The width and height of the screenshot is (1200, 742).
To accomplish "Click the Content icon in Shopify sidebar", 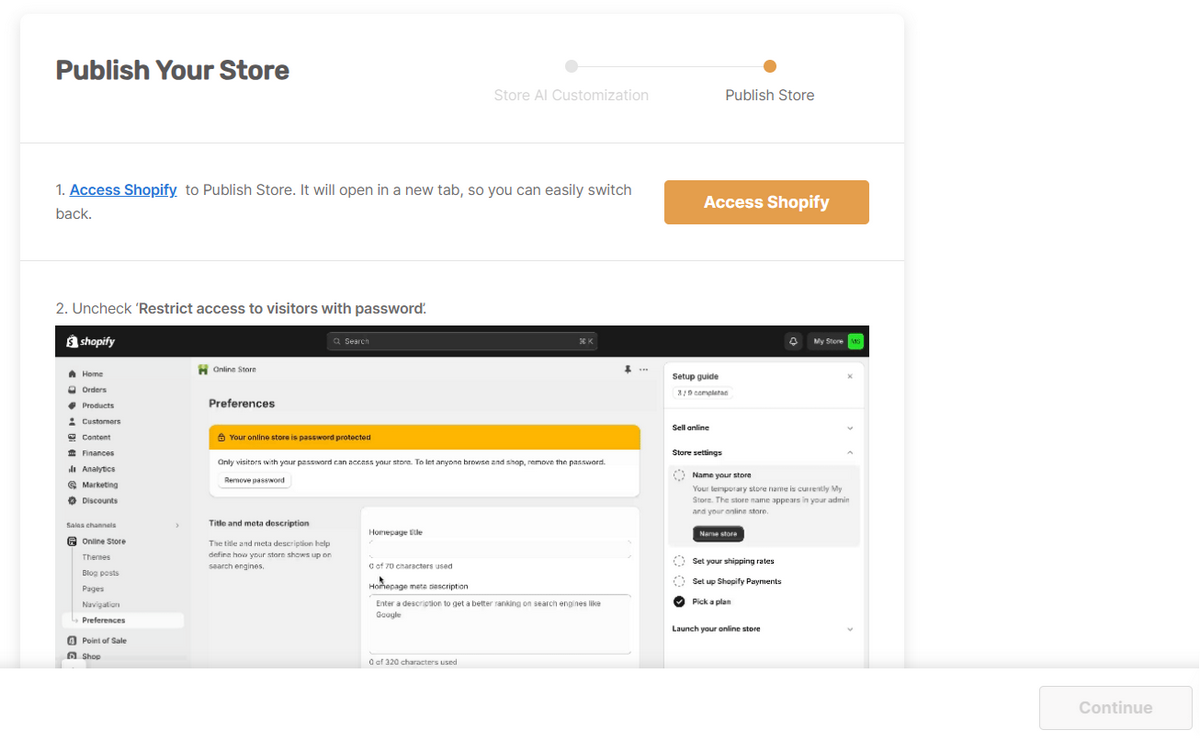I will pos(72,437).
